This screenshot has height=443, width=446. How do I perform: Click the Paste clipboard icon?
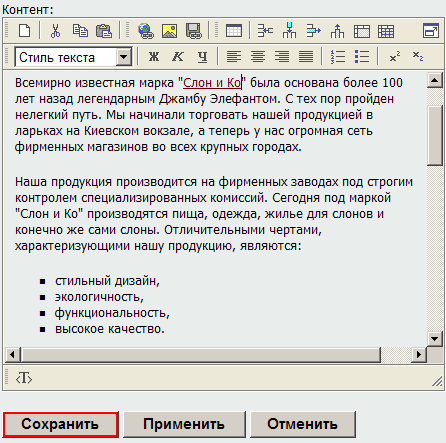pyautogui.click(x=104, y=31)
